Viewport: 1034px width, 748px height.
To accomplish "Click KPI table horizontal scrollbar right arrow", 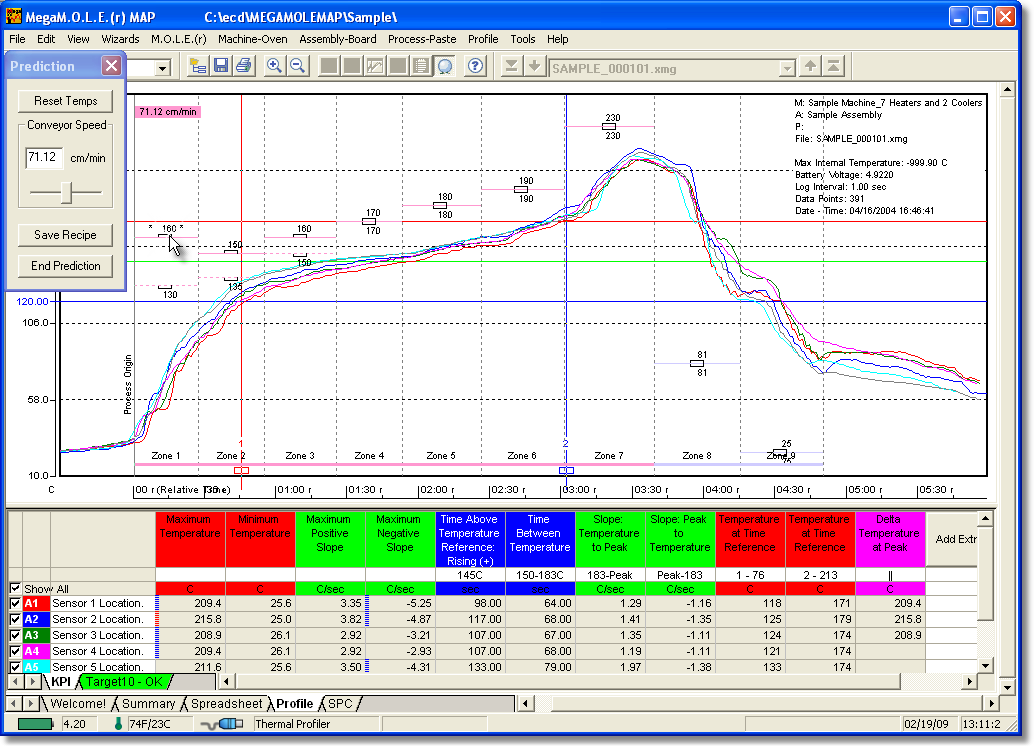I will pos(969,681).
